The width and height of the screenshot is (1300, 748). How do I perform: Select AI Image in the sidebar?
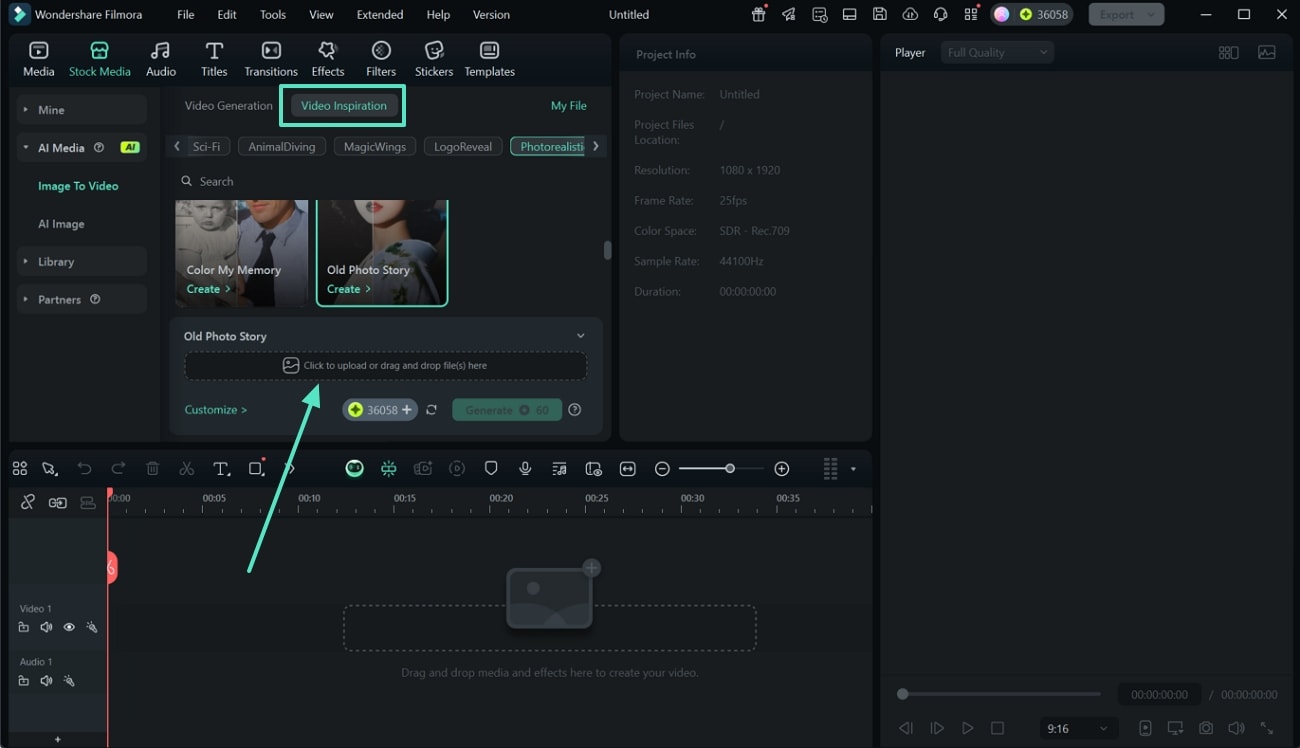[x=61, y=224]
